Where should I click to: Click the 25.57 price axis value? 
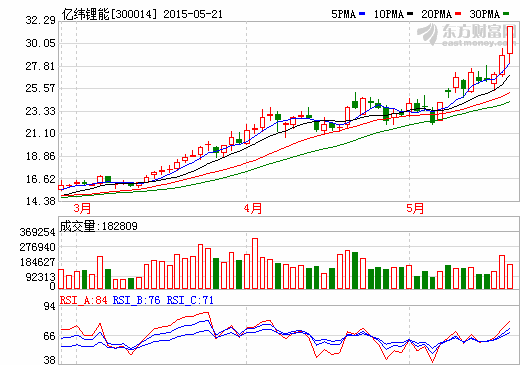[40, 88]
